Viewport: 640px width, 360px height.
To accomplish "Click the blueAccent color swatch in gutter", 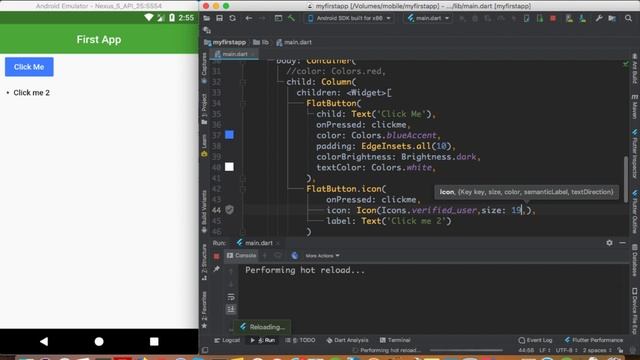I will pos(229,135).
